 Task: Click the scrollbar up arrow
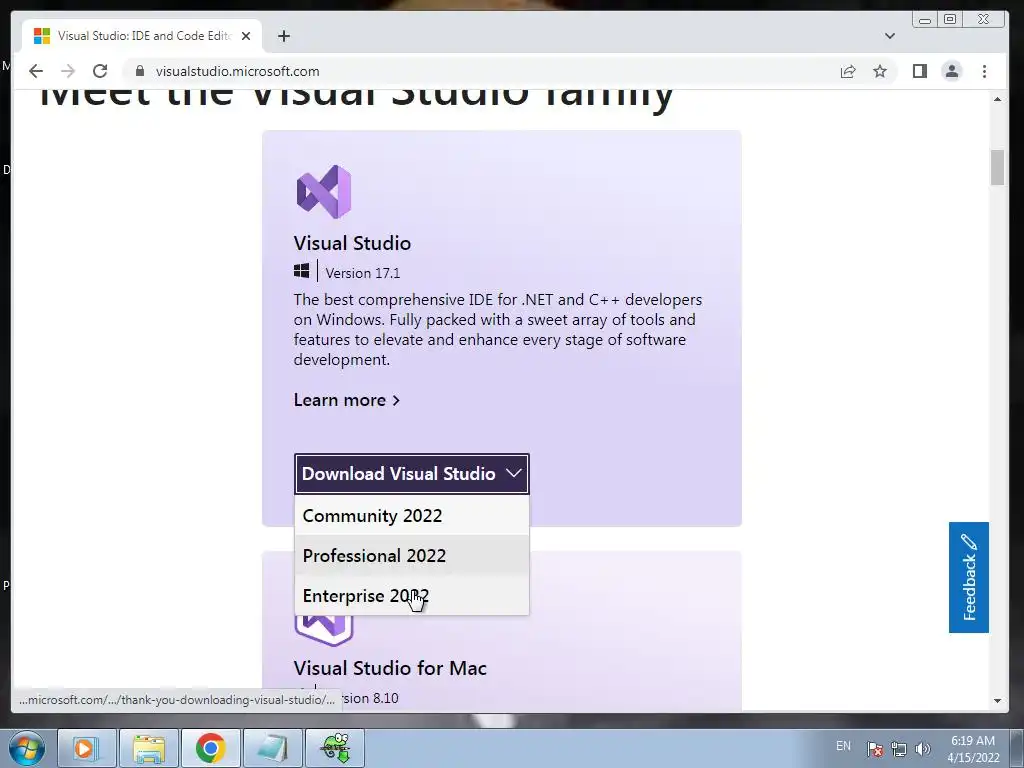tap(997, 99)
